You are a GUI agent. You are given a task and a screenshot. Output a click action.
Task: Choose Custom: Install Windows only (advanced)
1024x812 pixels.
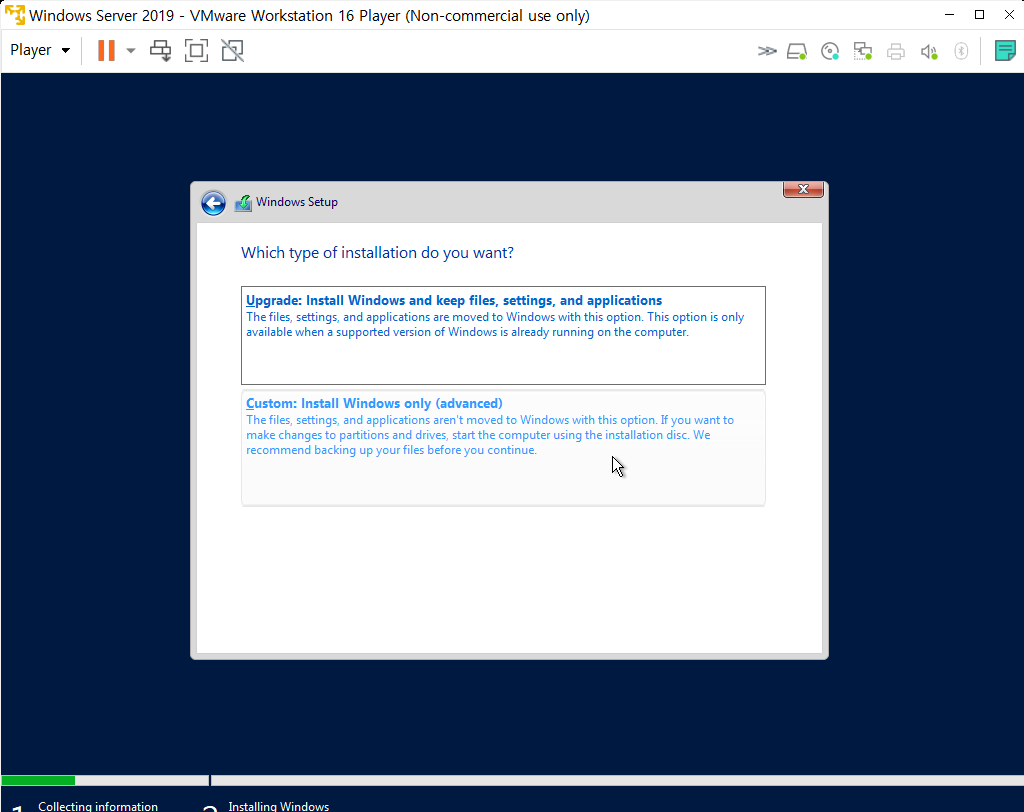503,447
